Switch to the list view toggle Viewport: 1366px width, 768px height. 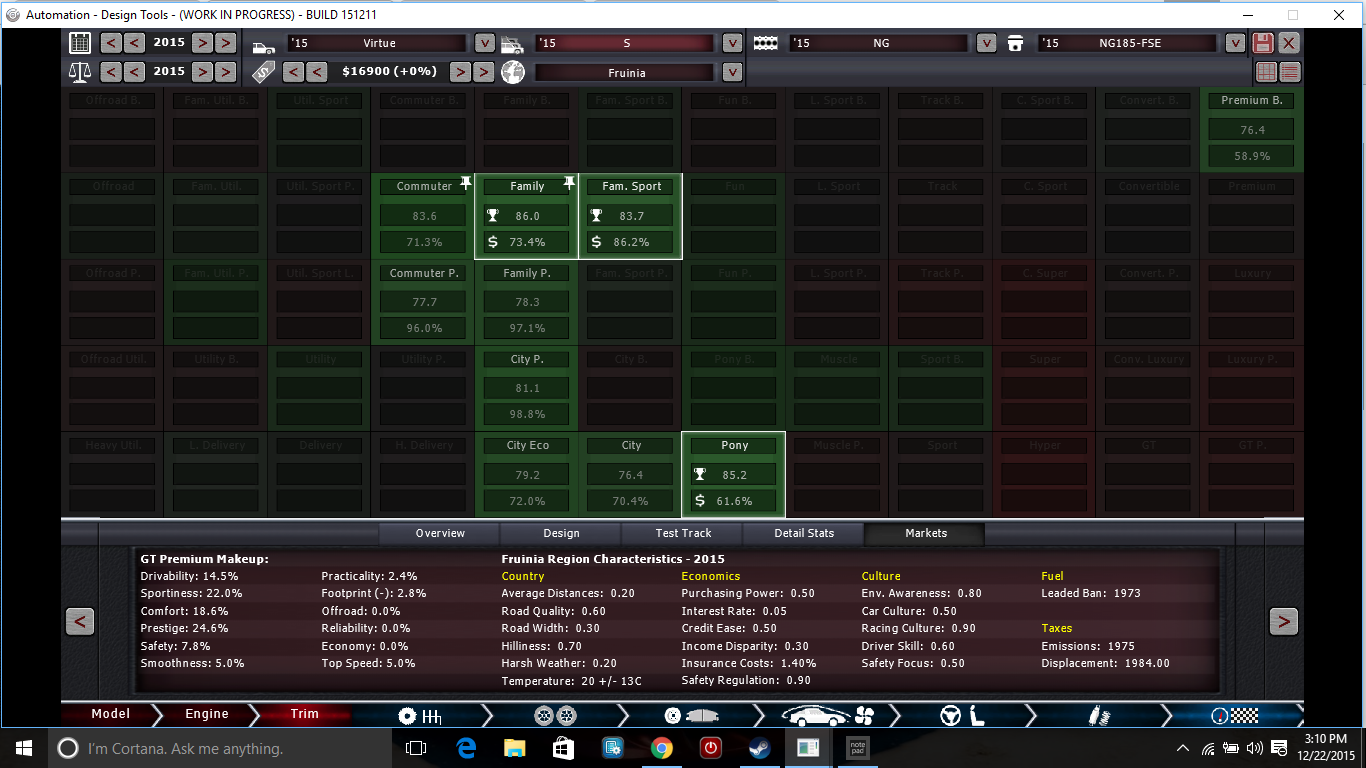1290,72
